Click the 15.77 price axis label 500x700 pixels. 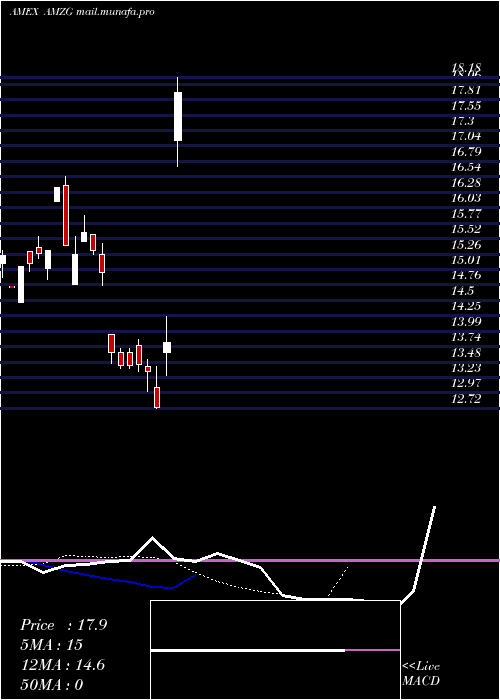[x=466, y=214]
